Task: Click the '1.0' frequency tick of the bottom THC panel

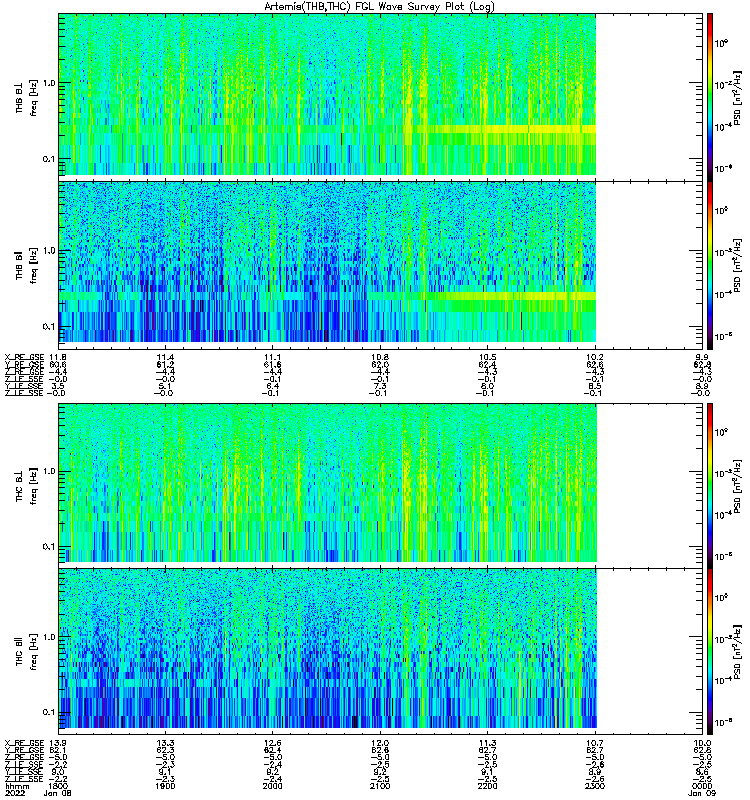Action: tap(49, 637)
